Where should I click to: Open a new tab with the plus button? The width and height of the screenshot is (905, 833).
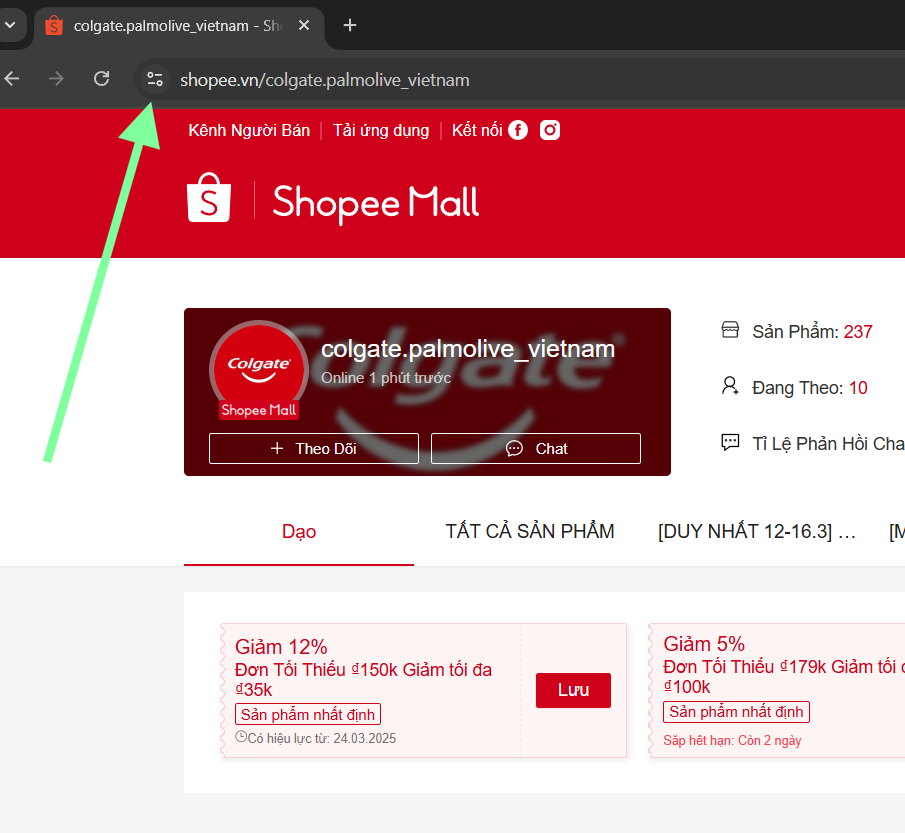coord(350,25)
